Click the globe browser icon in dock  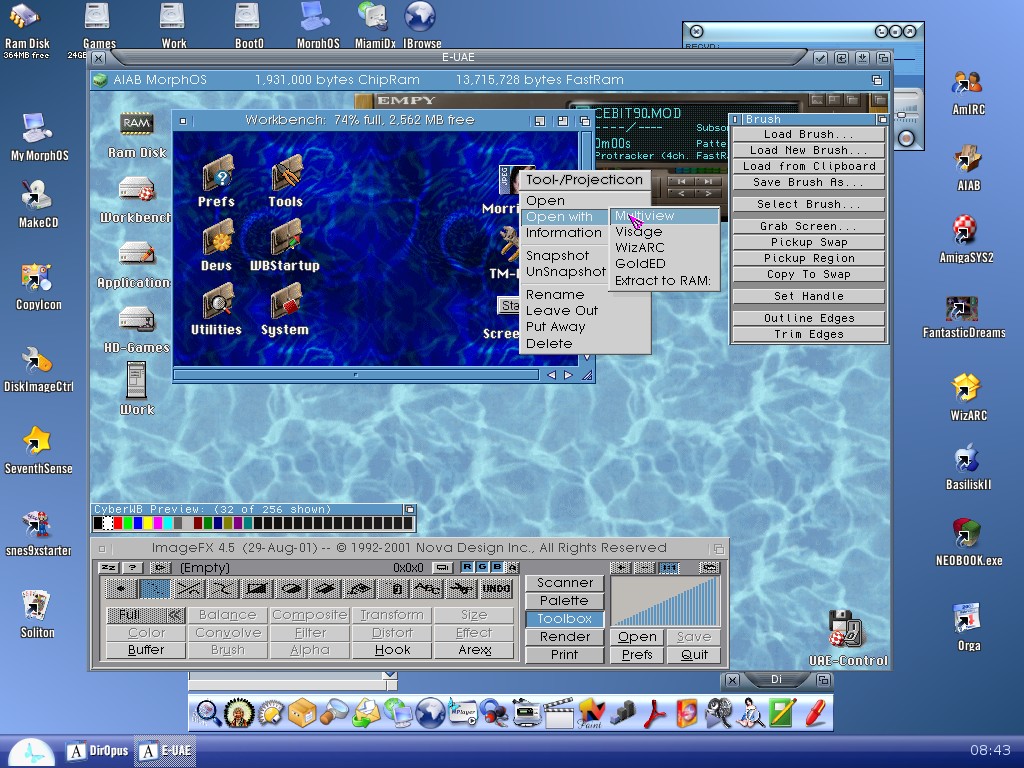click(430, 712)
